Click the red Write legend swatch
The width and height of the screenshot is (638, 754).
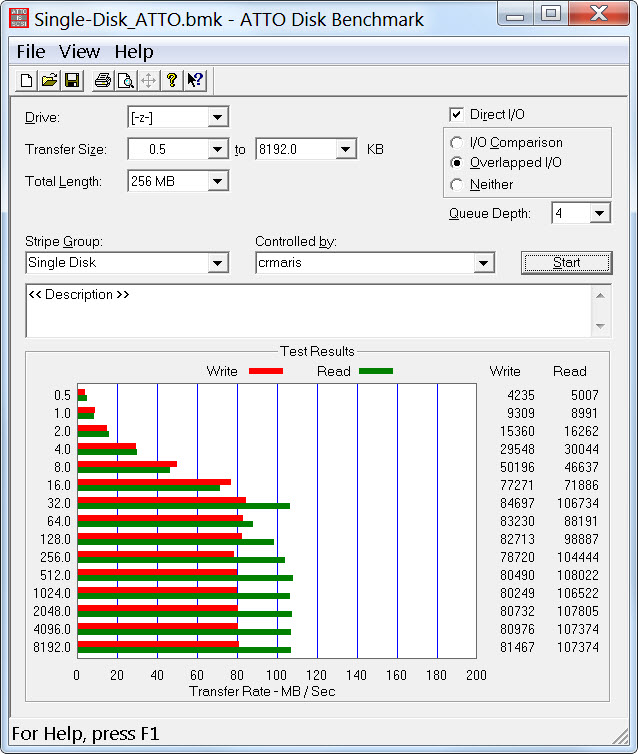(x=266, y=371)
